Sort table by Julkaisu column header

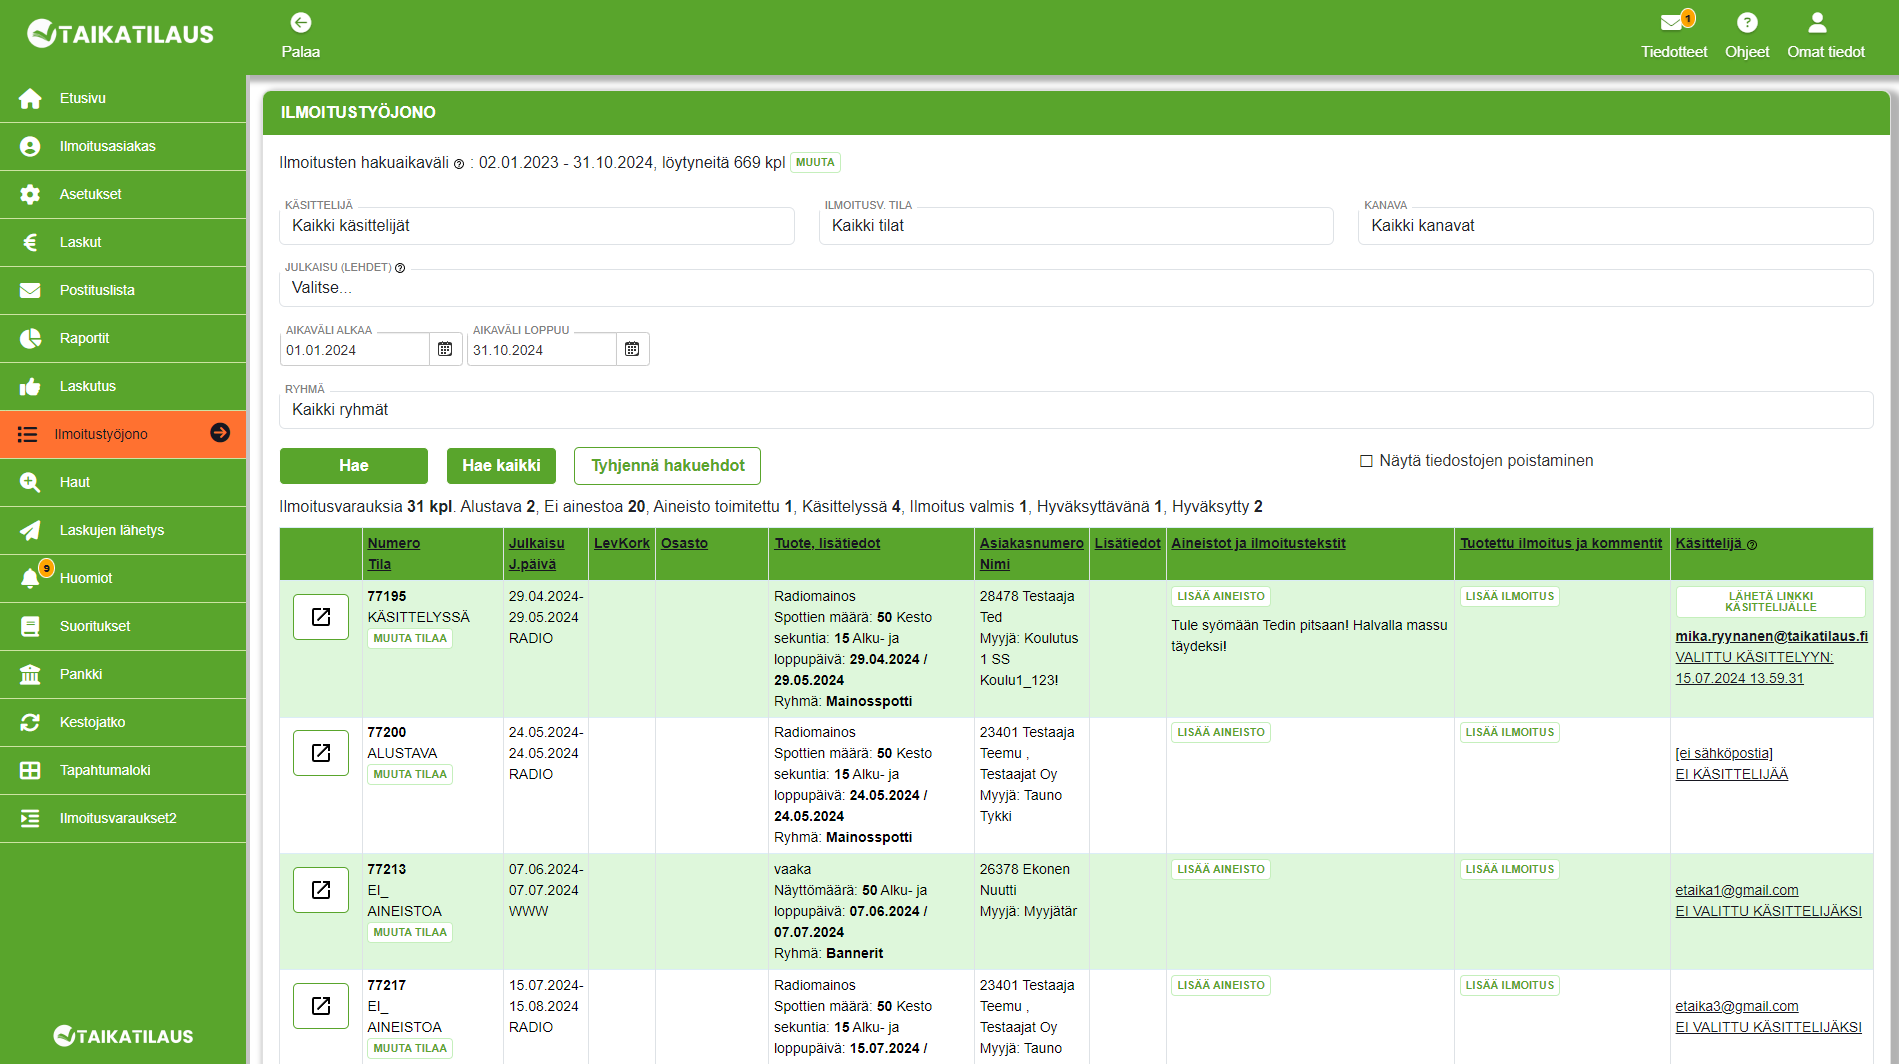pyautogui.click(x=536, y=543)
